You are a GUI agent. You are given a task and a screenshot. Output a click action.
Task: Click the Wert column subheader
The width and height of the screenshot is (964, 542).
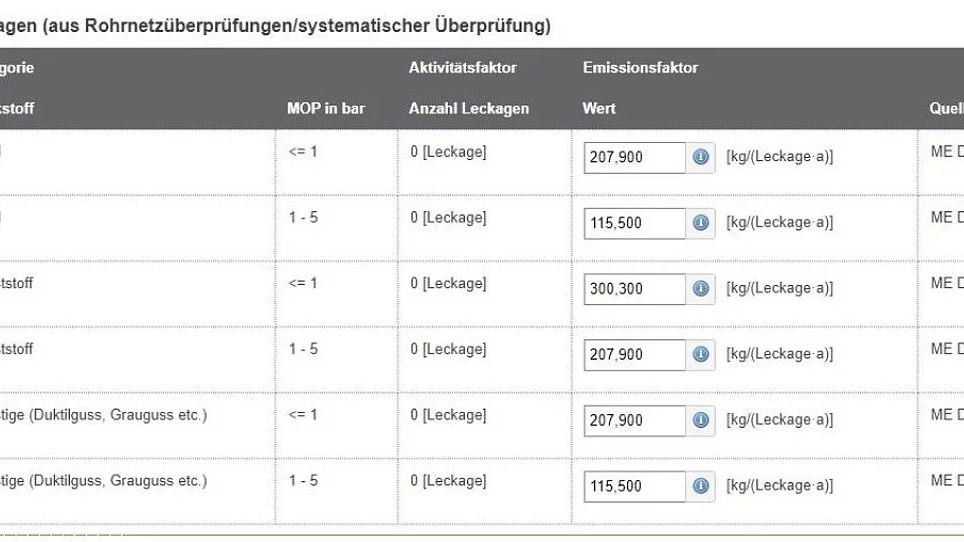tap(599, 109)
